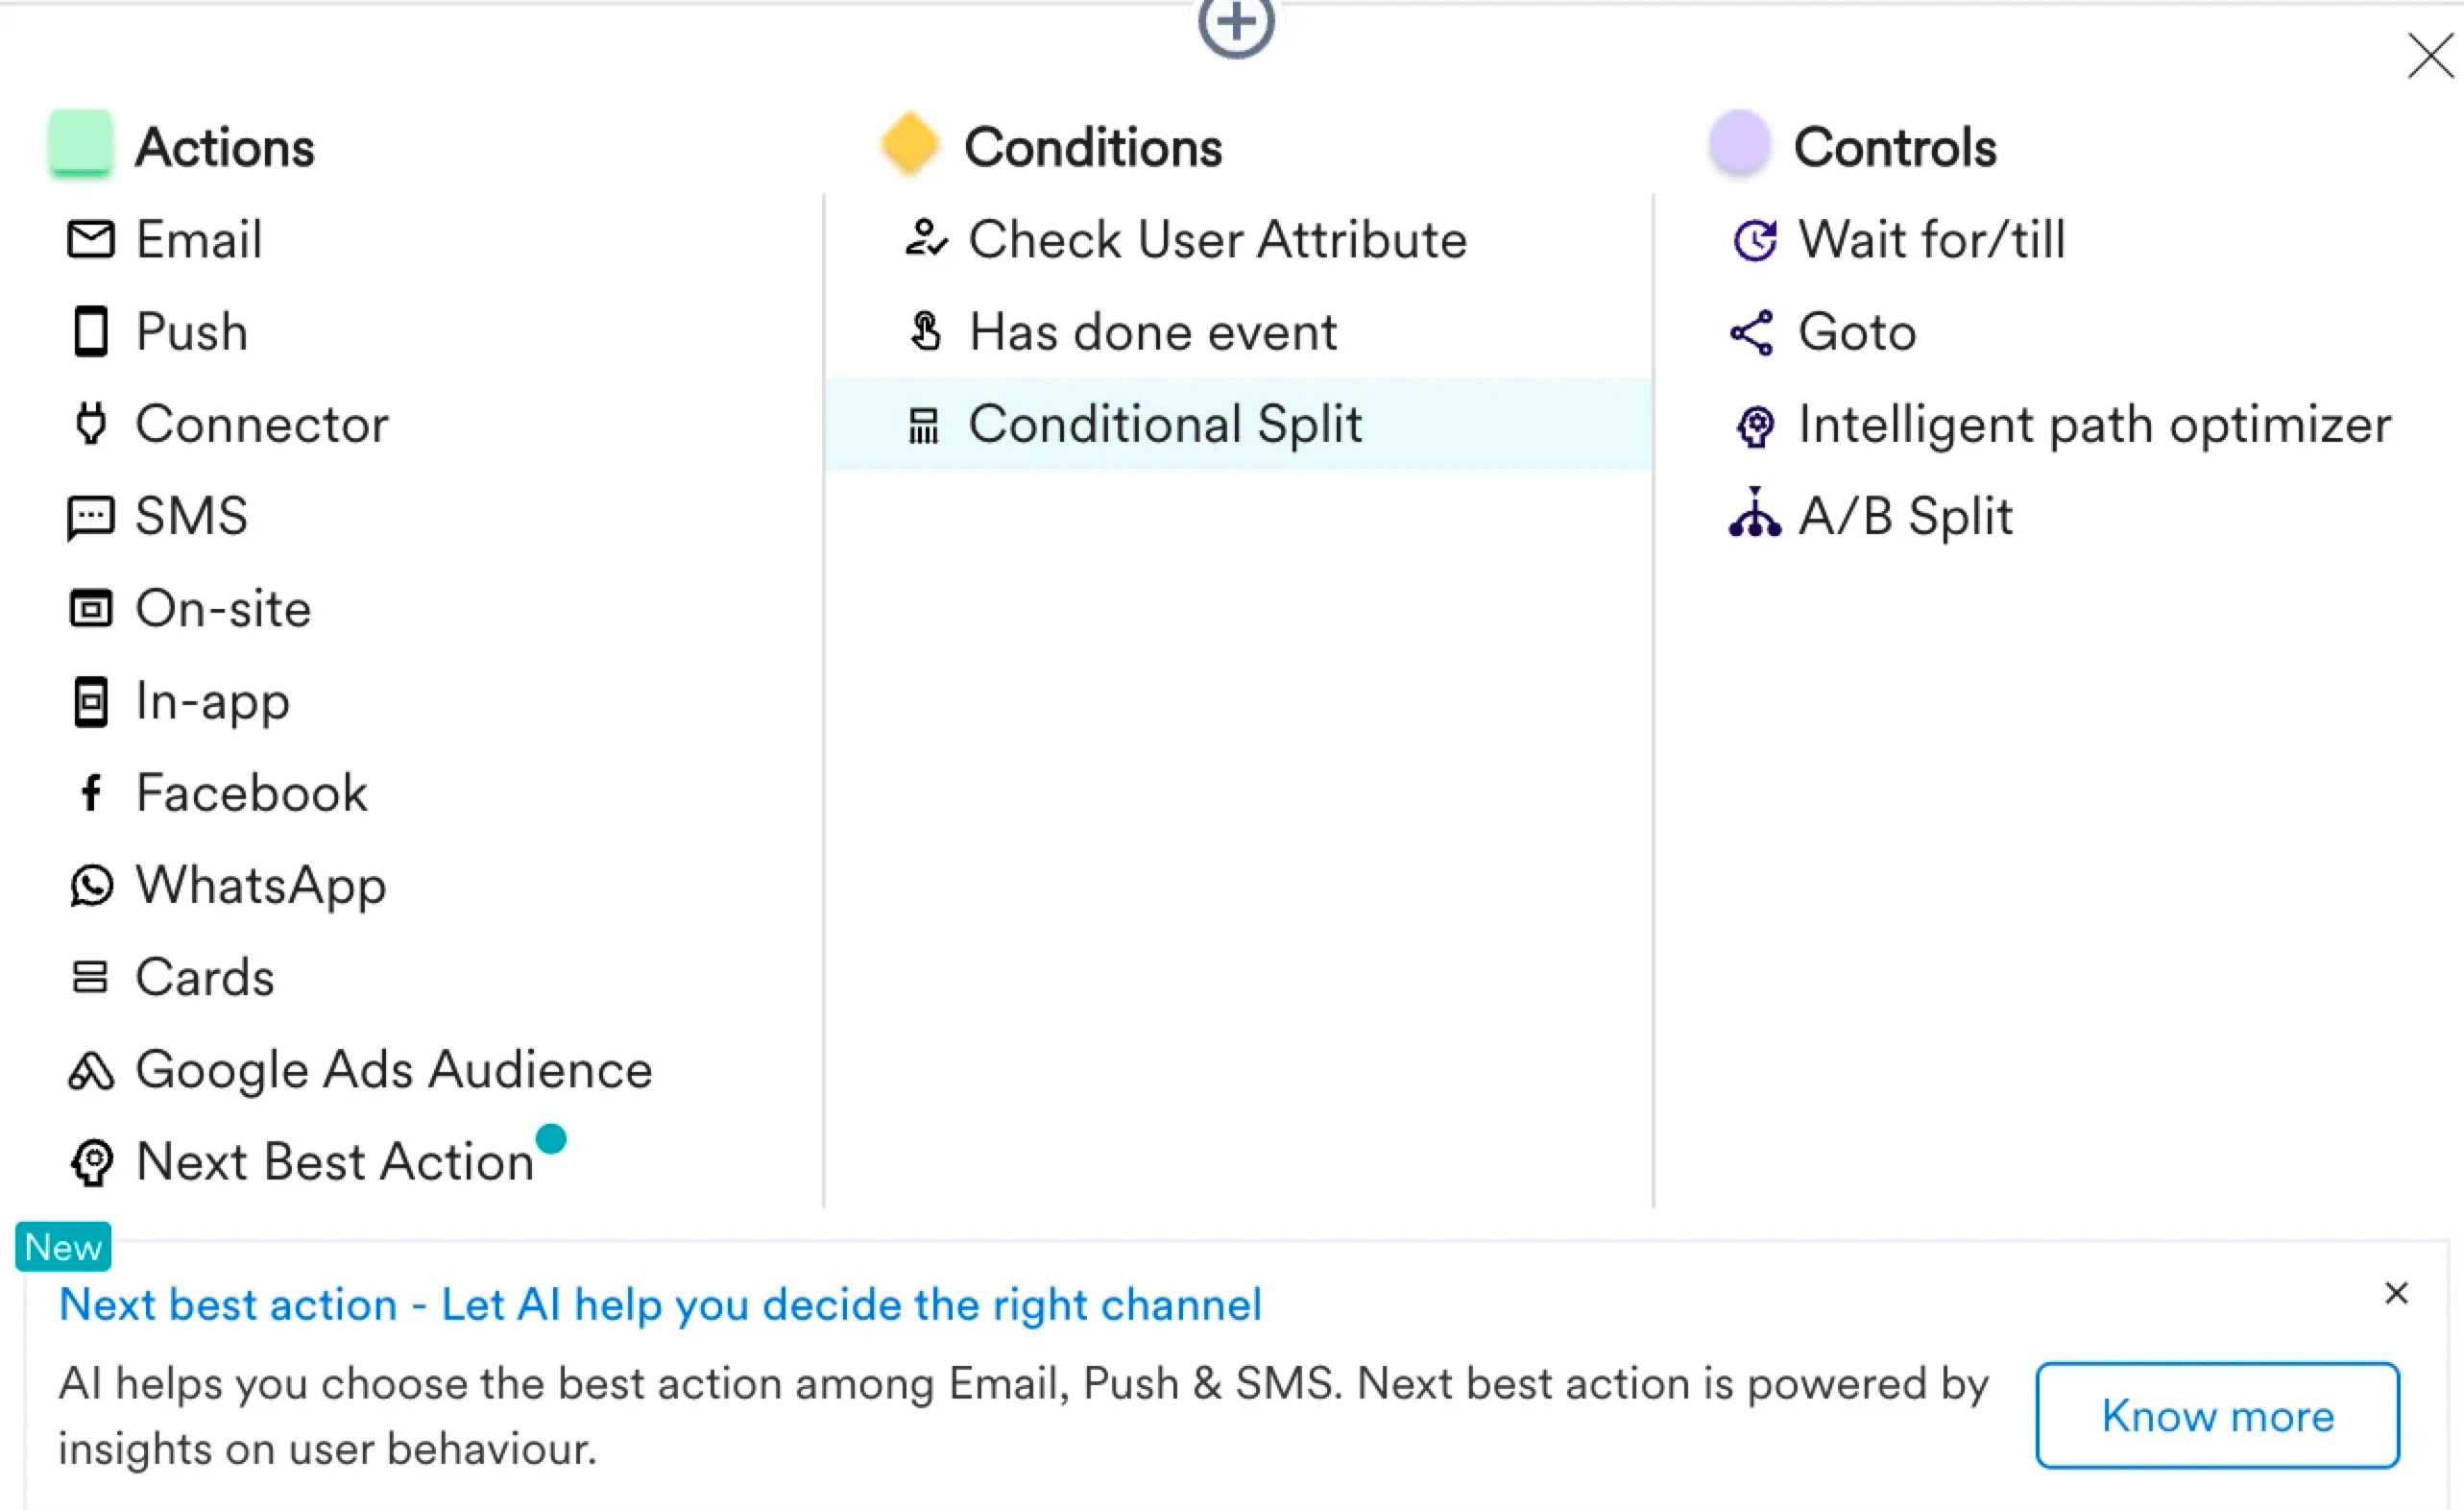Screen dimensions: 2464x1510
Task: Click the Email envelope icon
Action: pos(90,240)
